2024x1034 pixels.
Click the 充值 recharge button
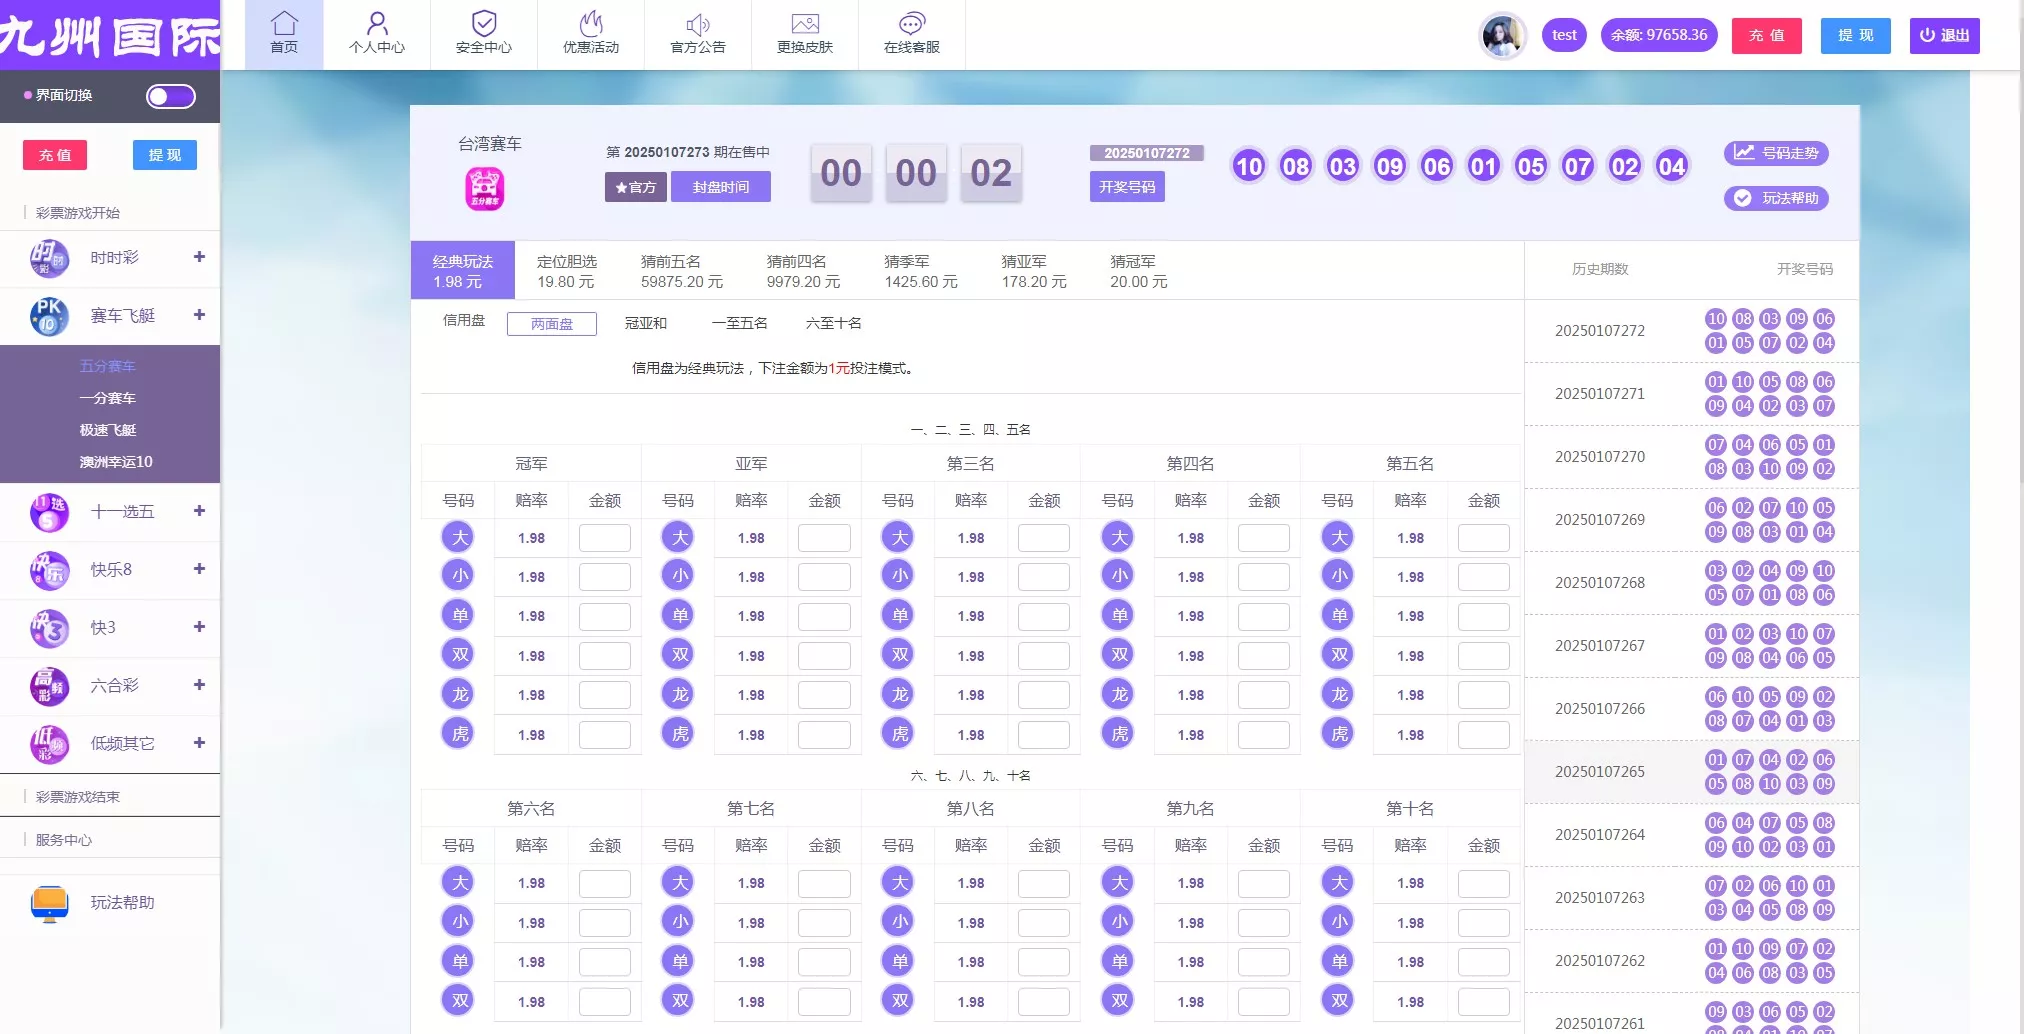point(1766,34)
